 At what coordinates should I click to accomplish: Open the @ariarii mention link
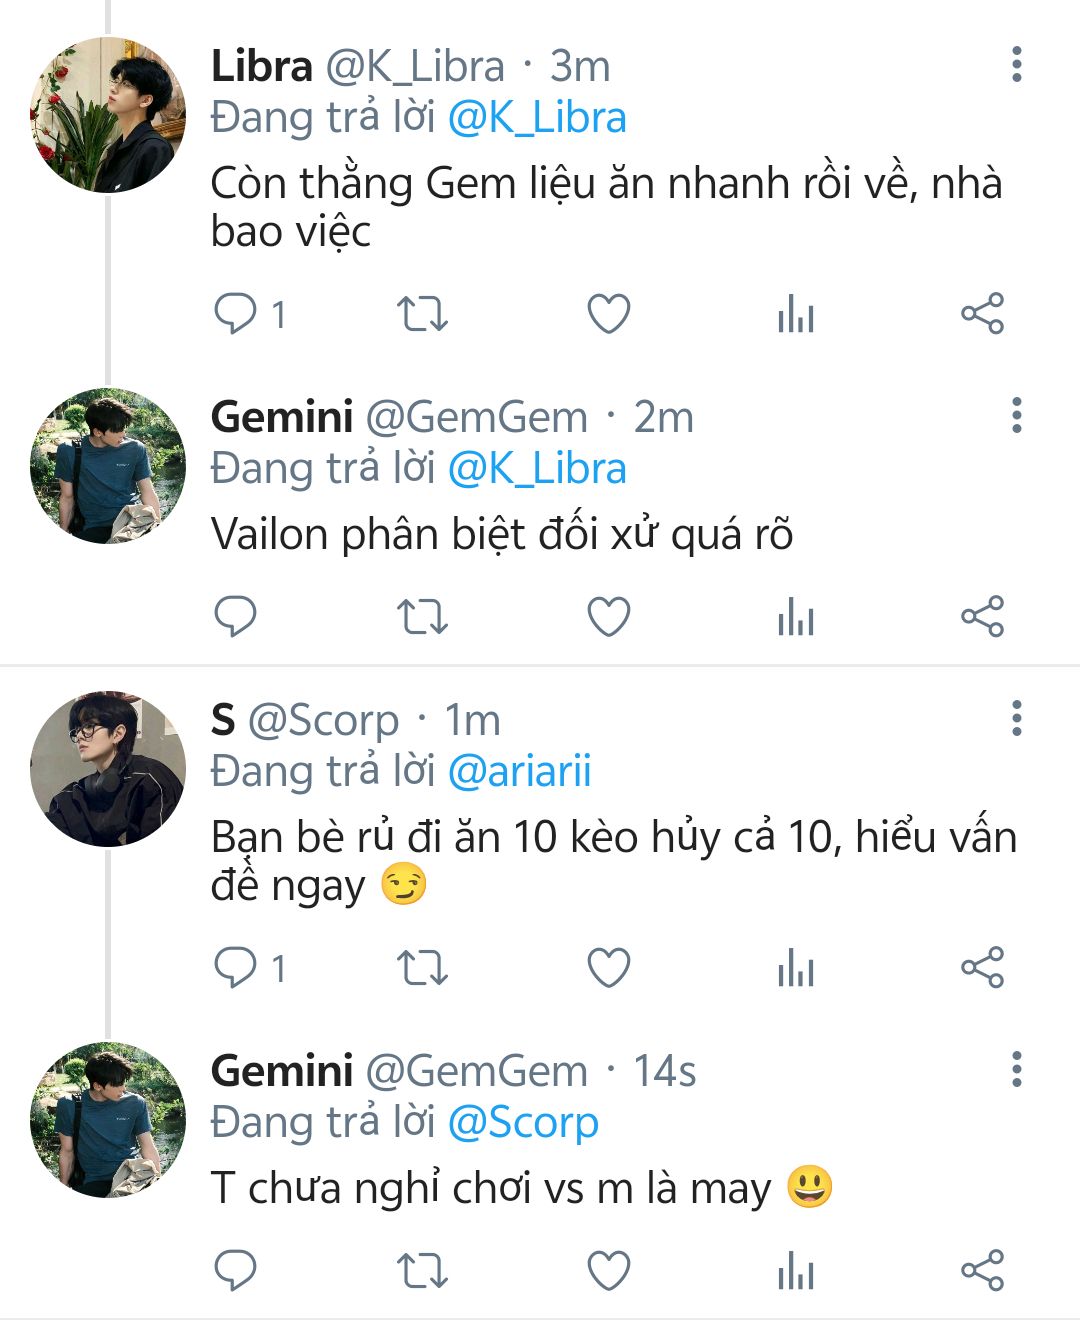pos(520,771)
